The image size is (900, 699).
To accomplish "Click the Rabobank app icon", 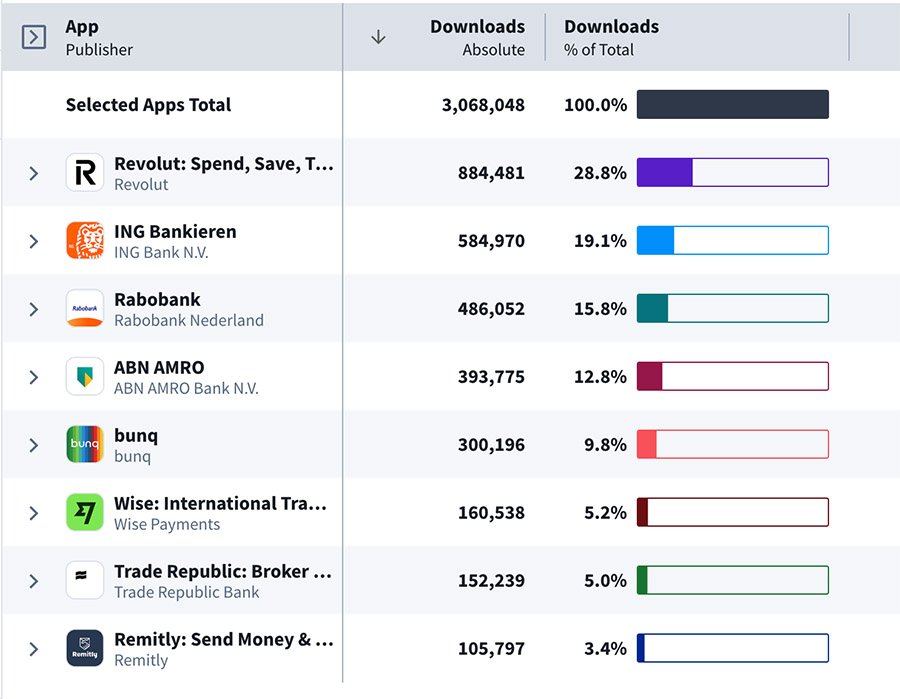I will coord(85,309).
